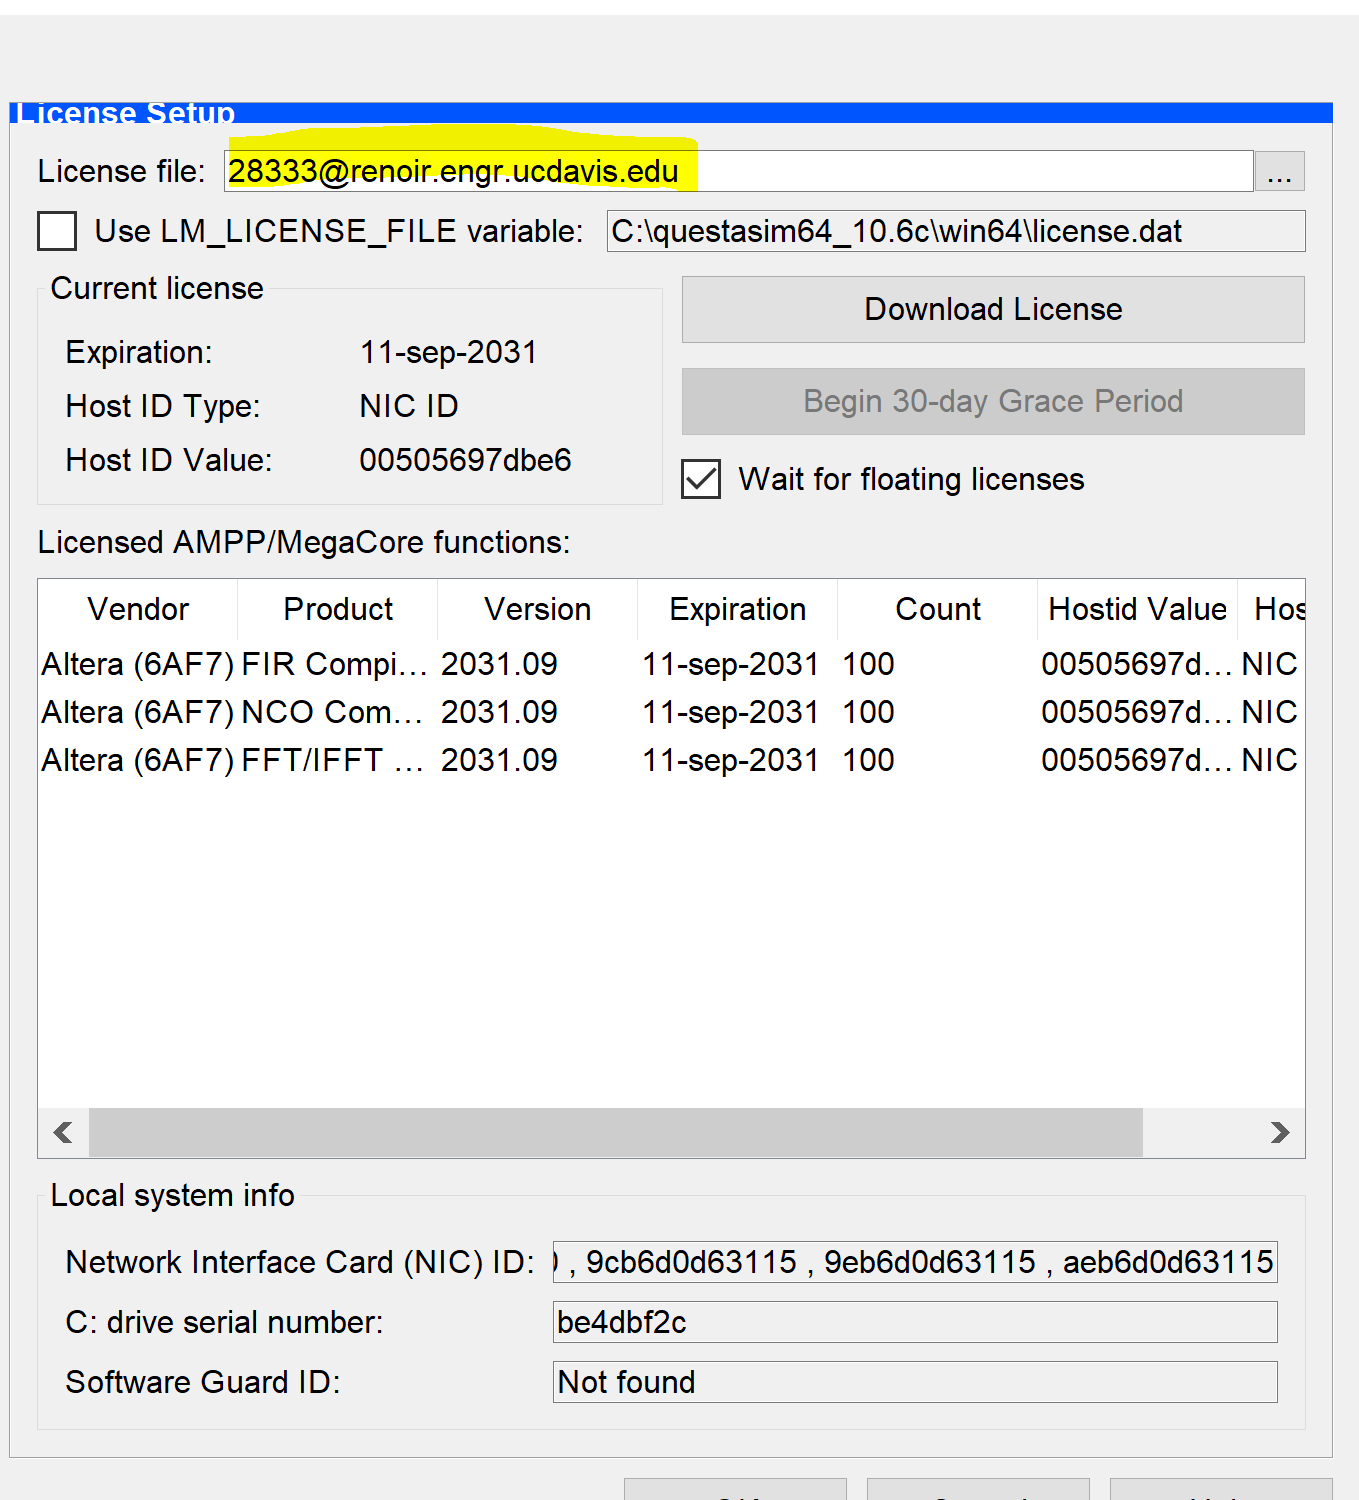
Task: Click the right arrow of the horizontal scrollbar
Action: tap(1279, 1132)
